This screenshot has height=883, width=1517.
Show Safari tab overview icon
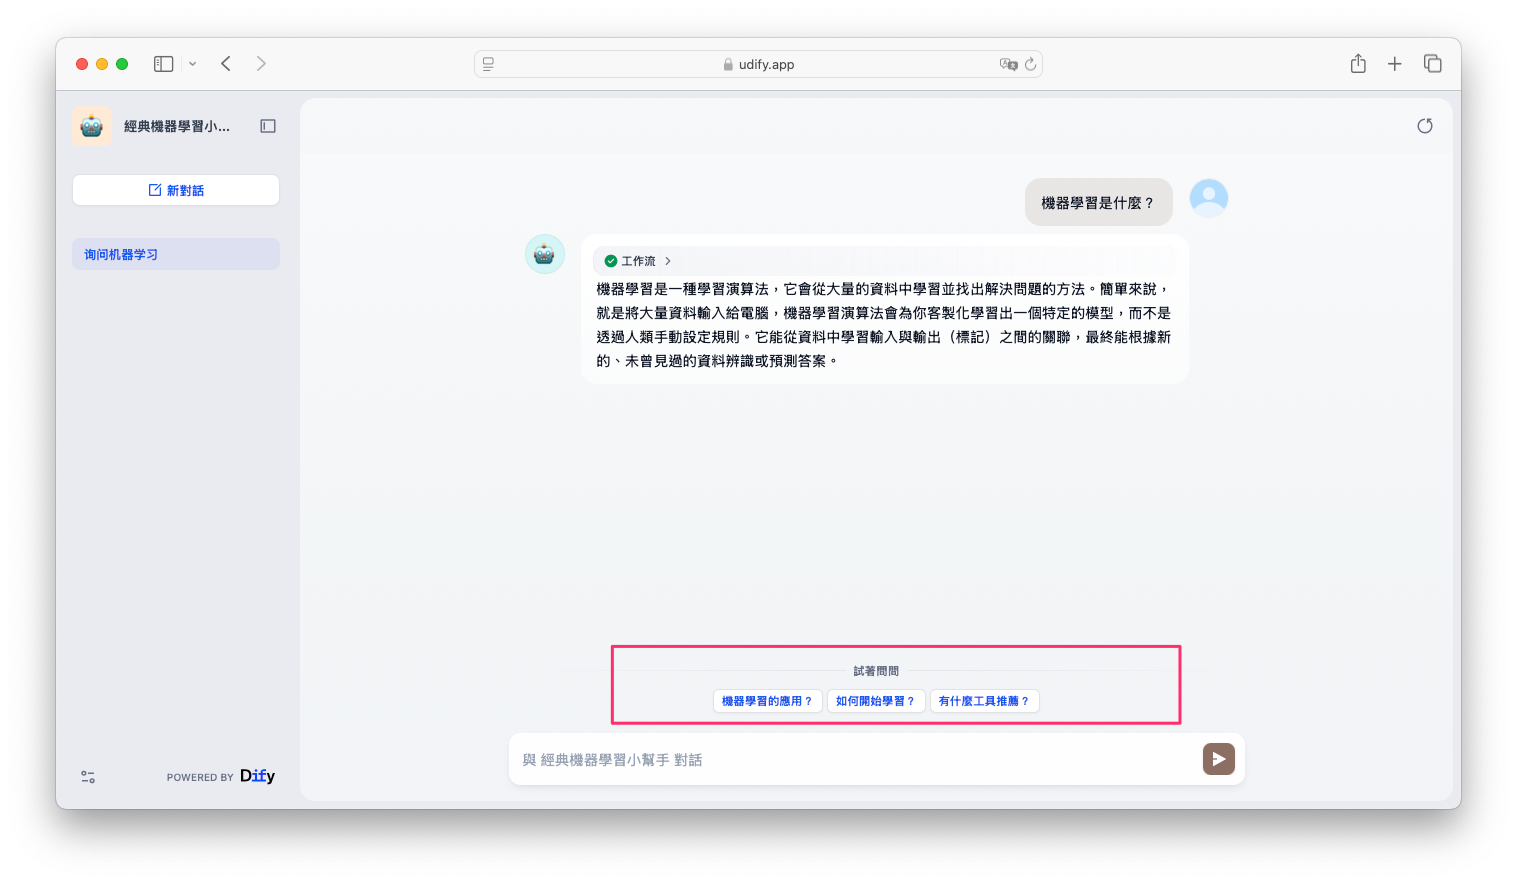point(1432,64)
